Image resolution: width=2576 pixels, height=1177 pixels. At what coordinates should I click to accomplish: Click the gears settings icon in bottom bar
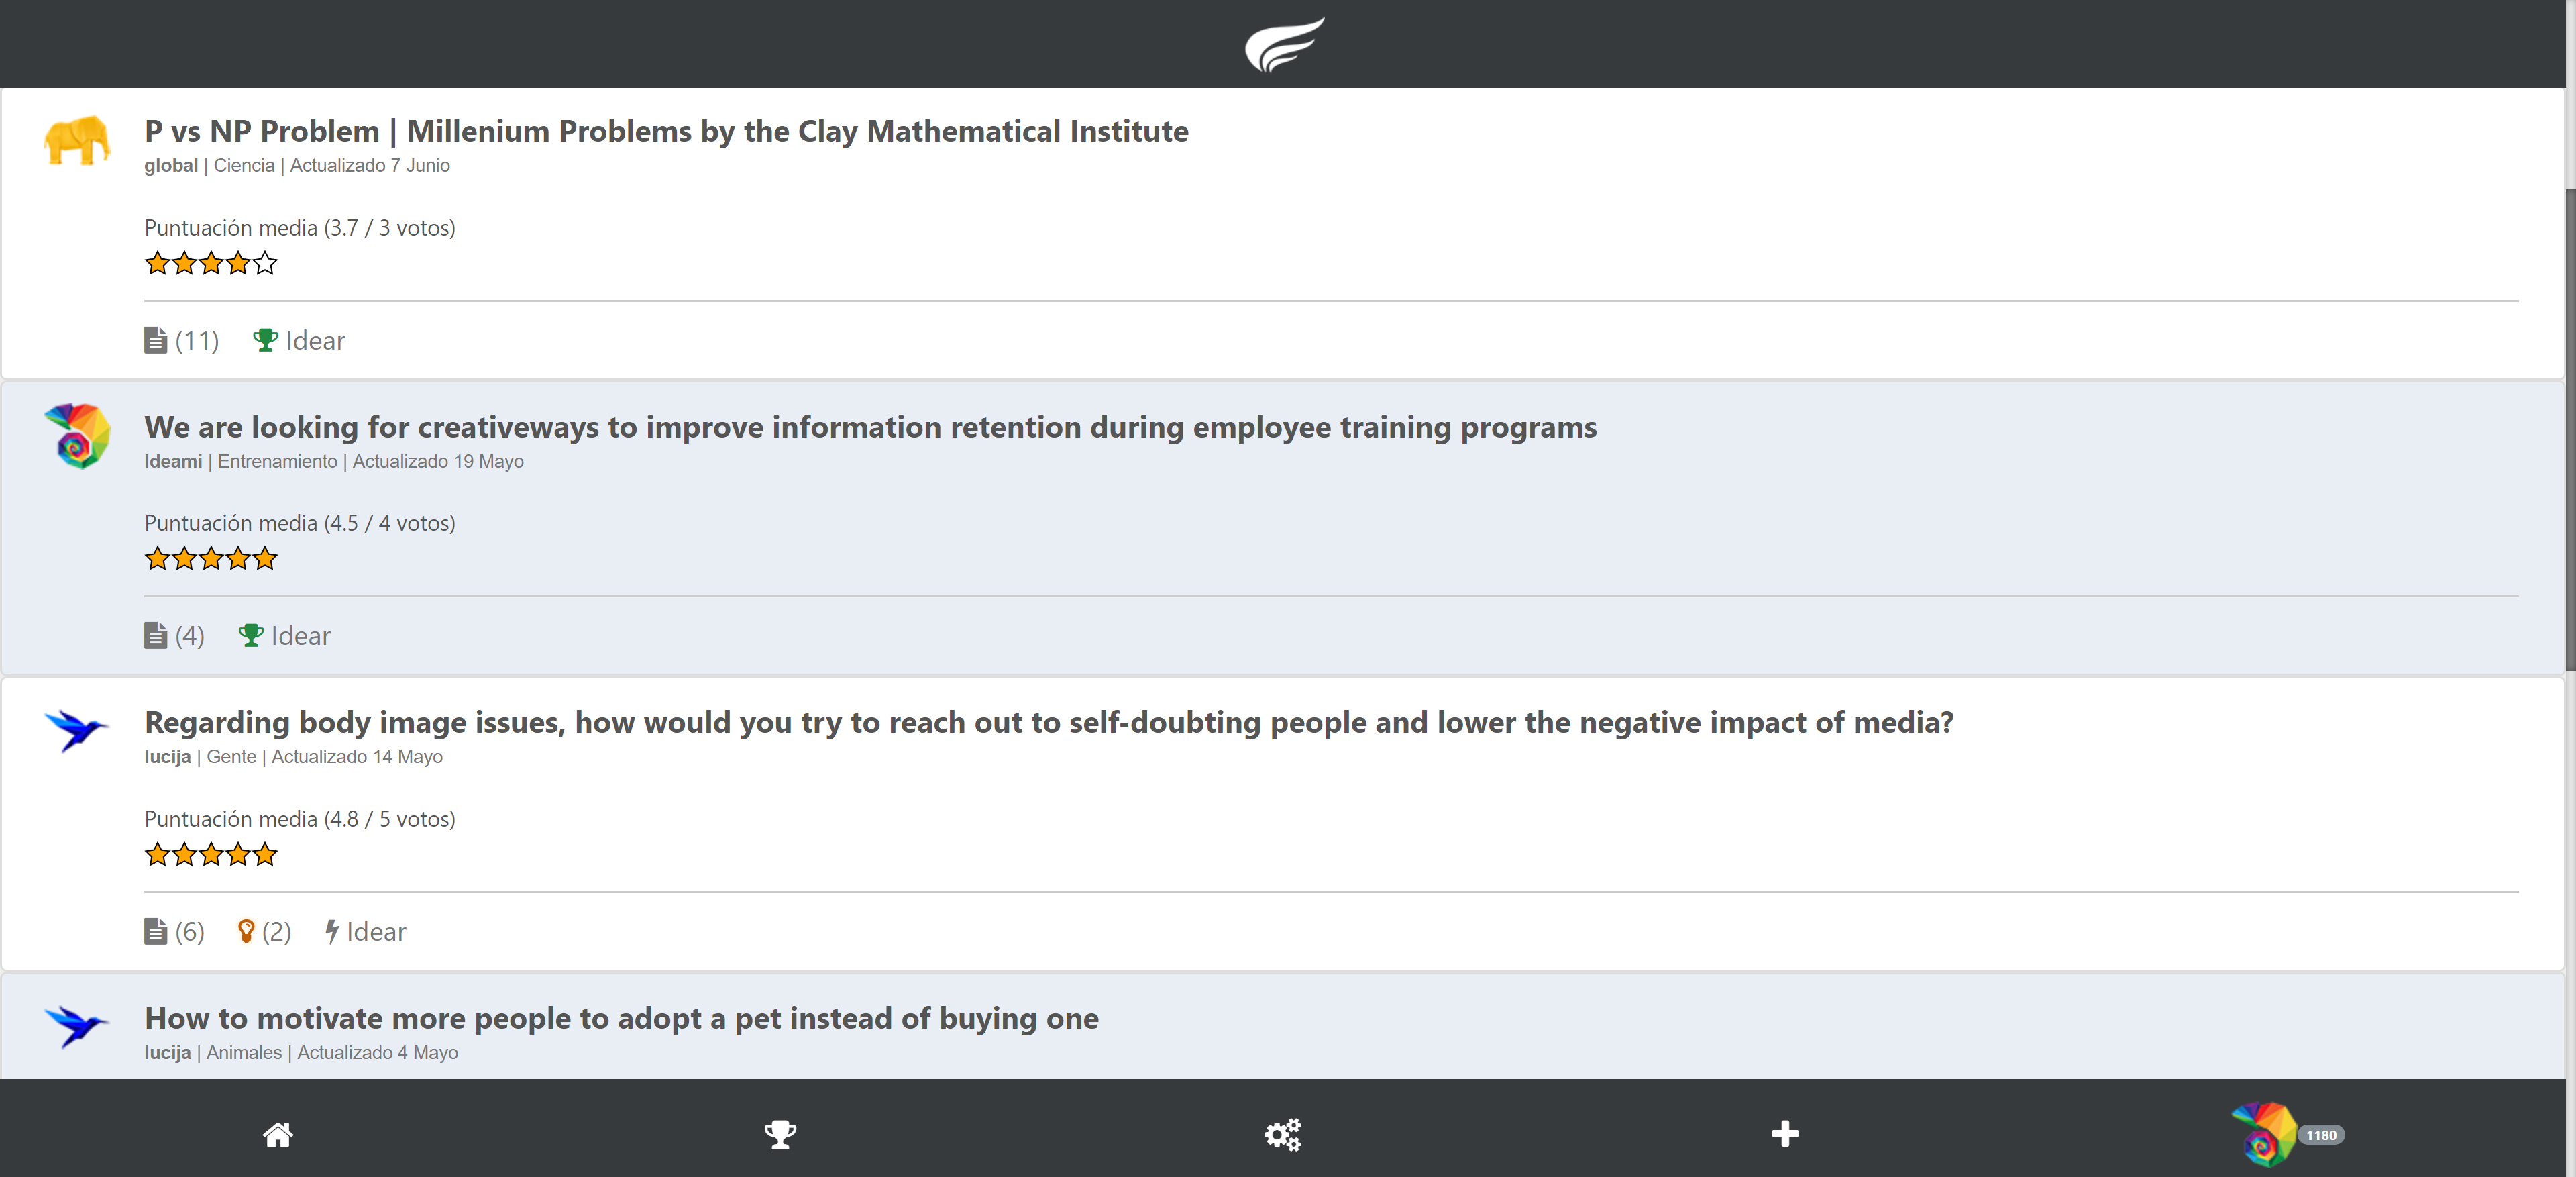click(x=1283, y=1134)
